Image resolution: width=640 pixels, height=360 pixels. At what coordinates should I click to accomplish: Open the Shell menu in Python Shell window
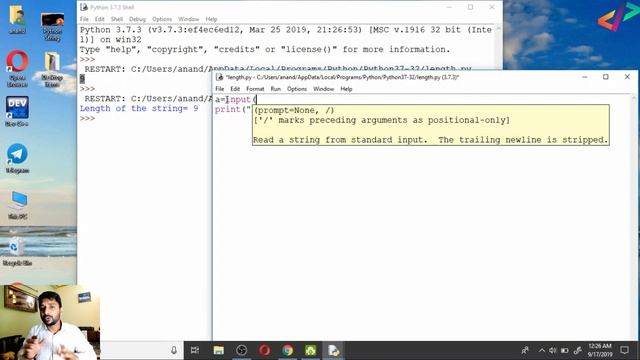pyautogui.click(x=117, y=19)
